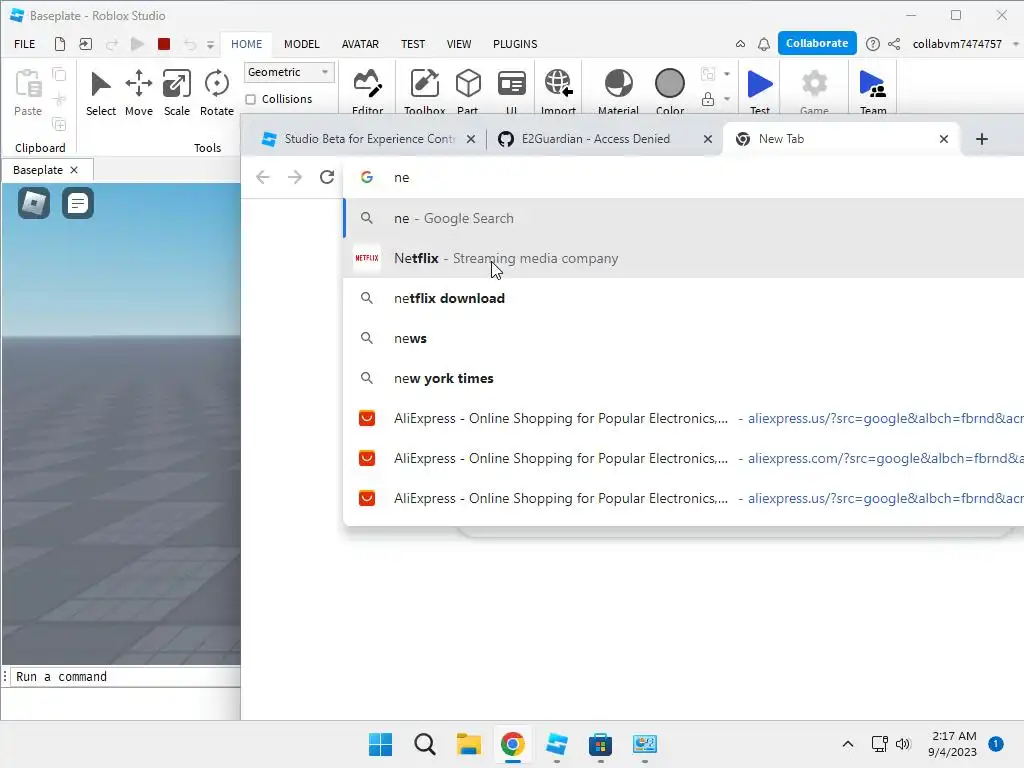Open Windows taskbar Search

click(x=424, y=744)
